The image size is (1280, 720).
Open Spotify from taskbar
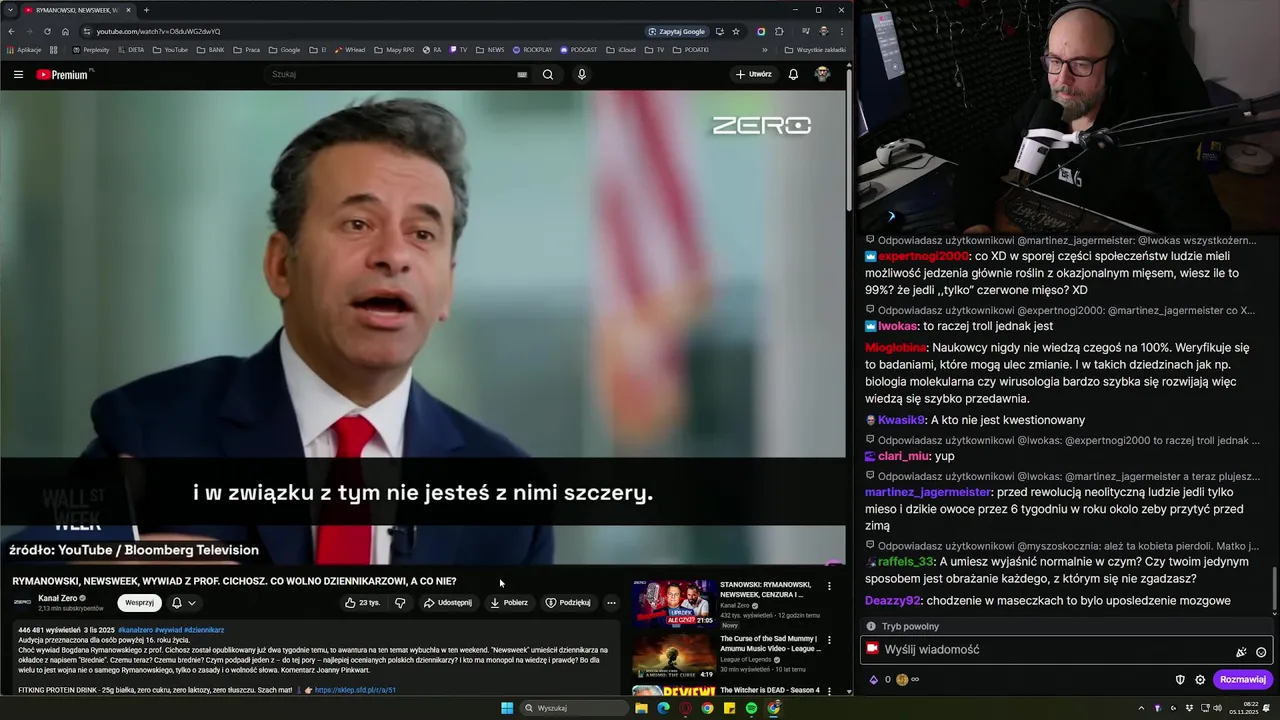[x=751, y=708]
